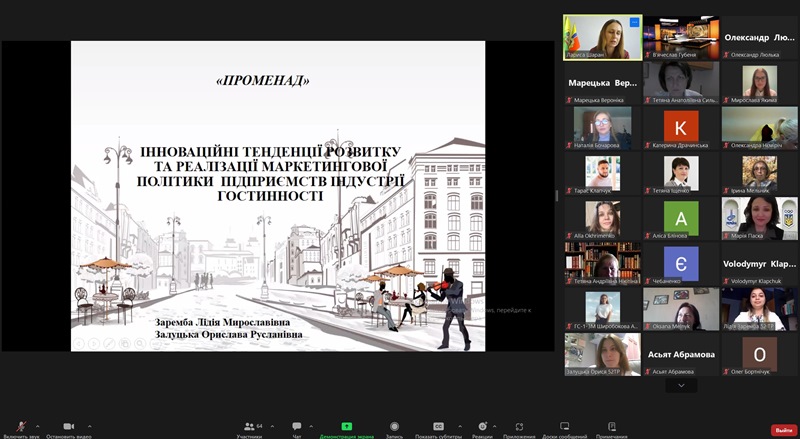Viewport: 800px width, 439px height.
Task: Open the Участники participants panel
Action: tap(248, 427)
